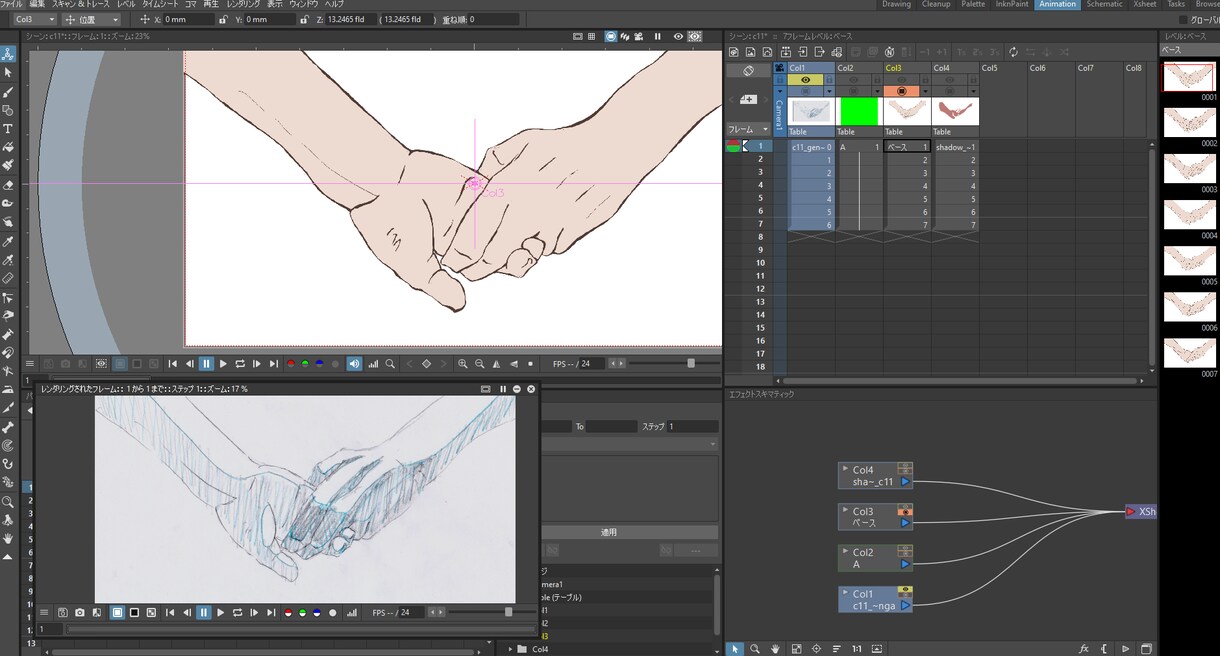Click Zoom In icon in viewer bar

[x=463, y=364]
